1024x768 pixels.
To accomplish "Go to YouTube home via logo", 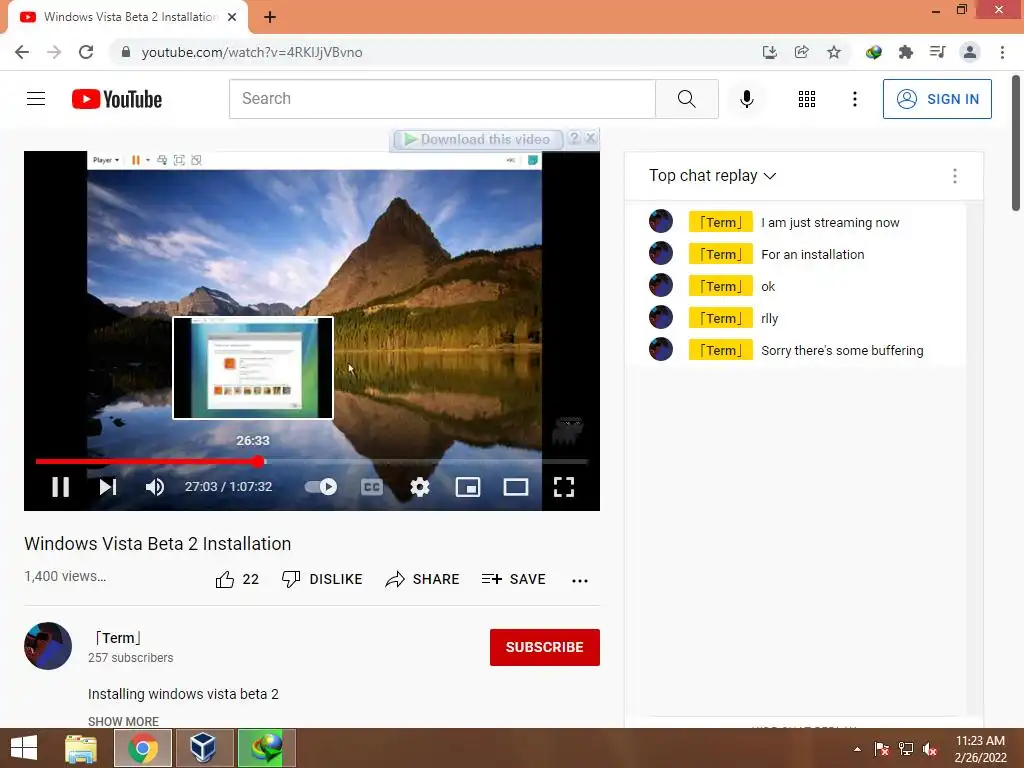I will (x=117, y=99).
